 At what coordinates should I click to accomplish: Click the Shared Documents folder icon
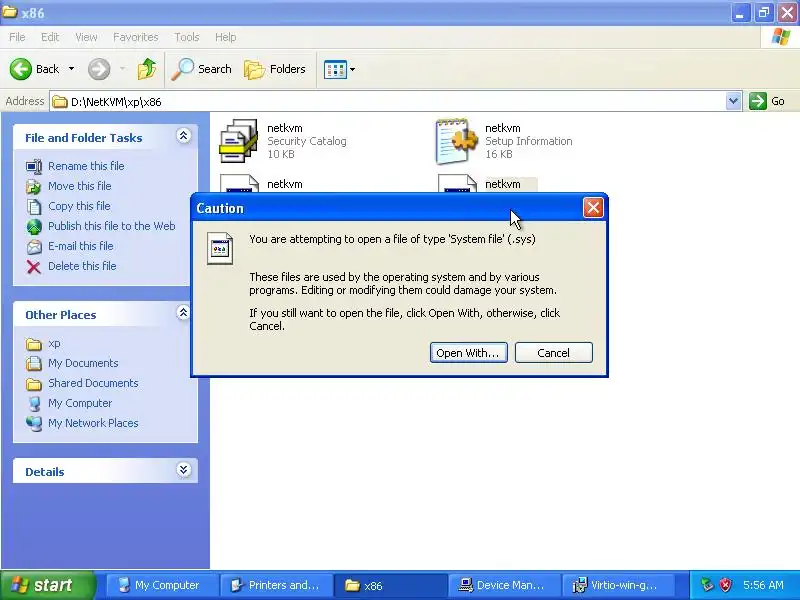pyautogui.click(x=34, y=383)
